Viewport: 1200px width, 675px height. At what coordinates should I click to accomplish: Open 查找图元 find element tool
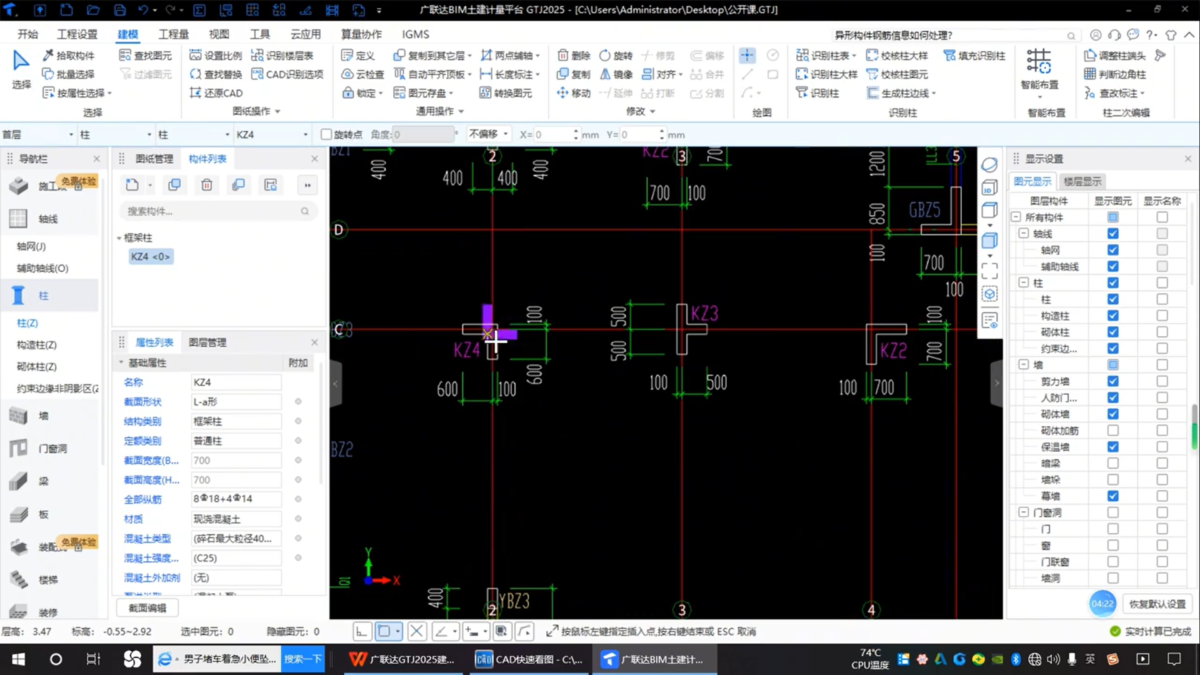click(x=145, y=56)
